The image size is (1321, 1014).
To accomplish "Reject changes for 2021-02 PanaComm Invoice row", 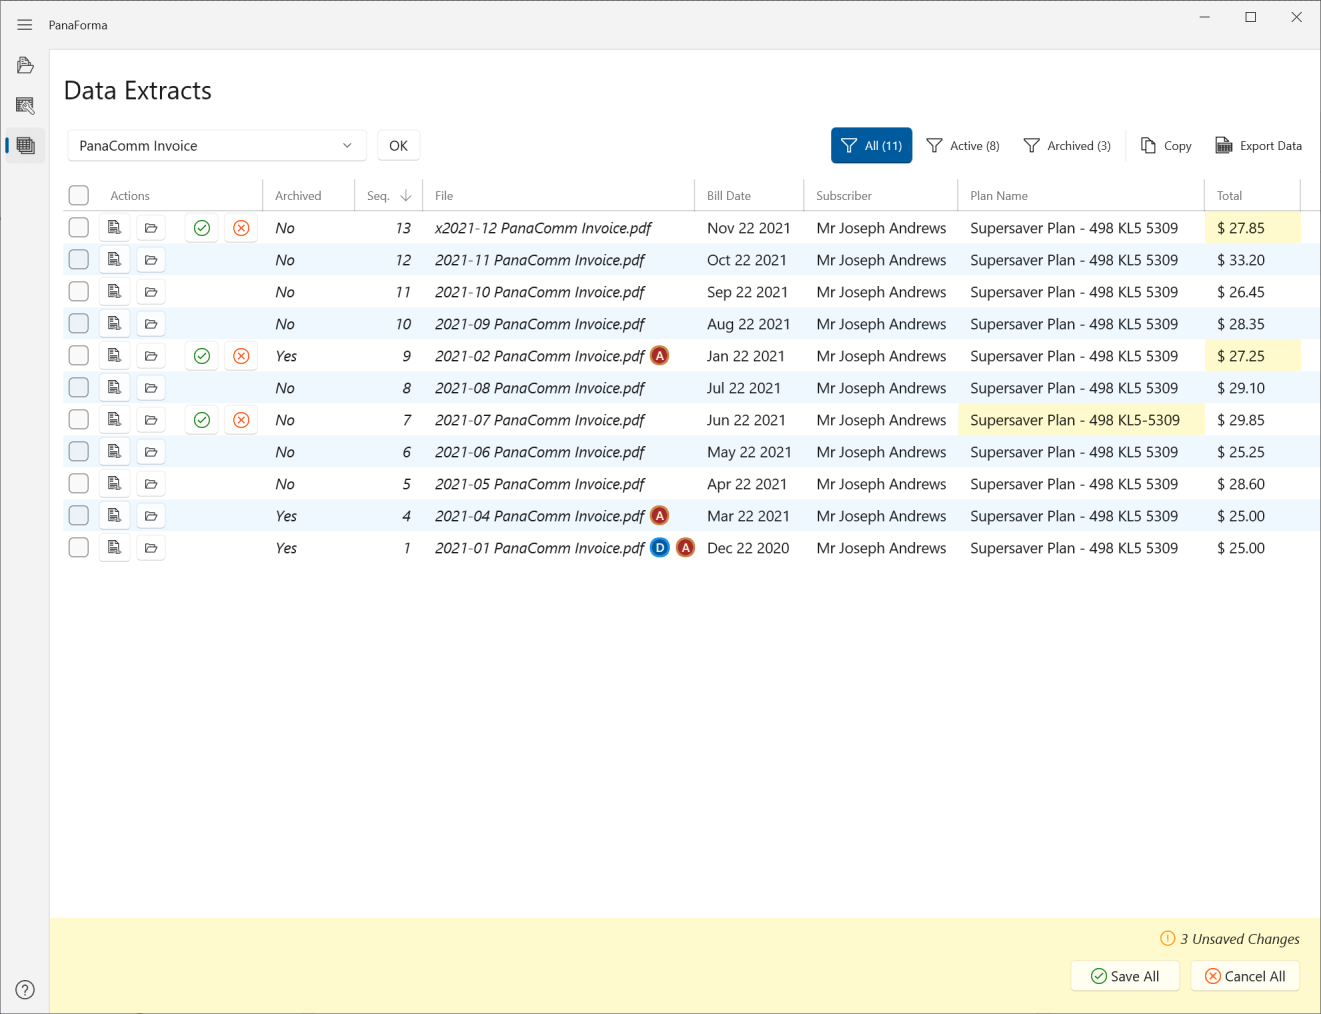I will [241, 356].
